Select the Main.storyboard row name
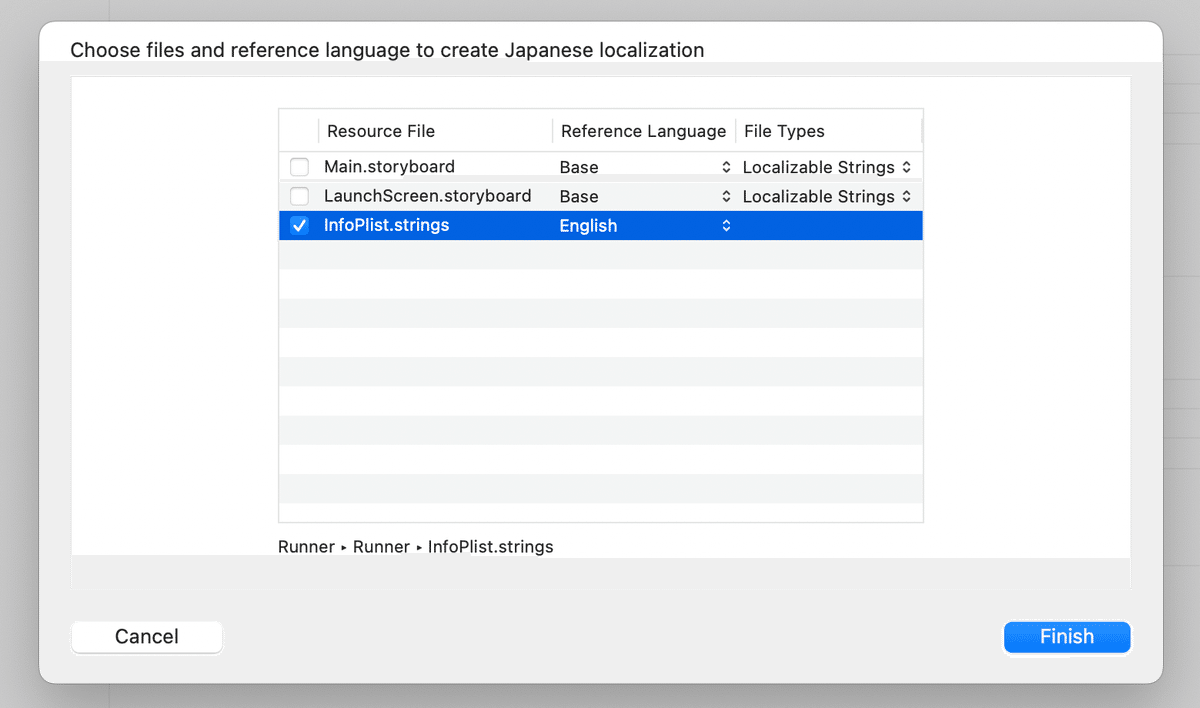 (x=389, y=167)
